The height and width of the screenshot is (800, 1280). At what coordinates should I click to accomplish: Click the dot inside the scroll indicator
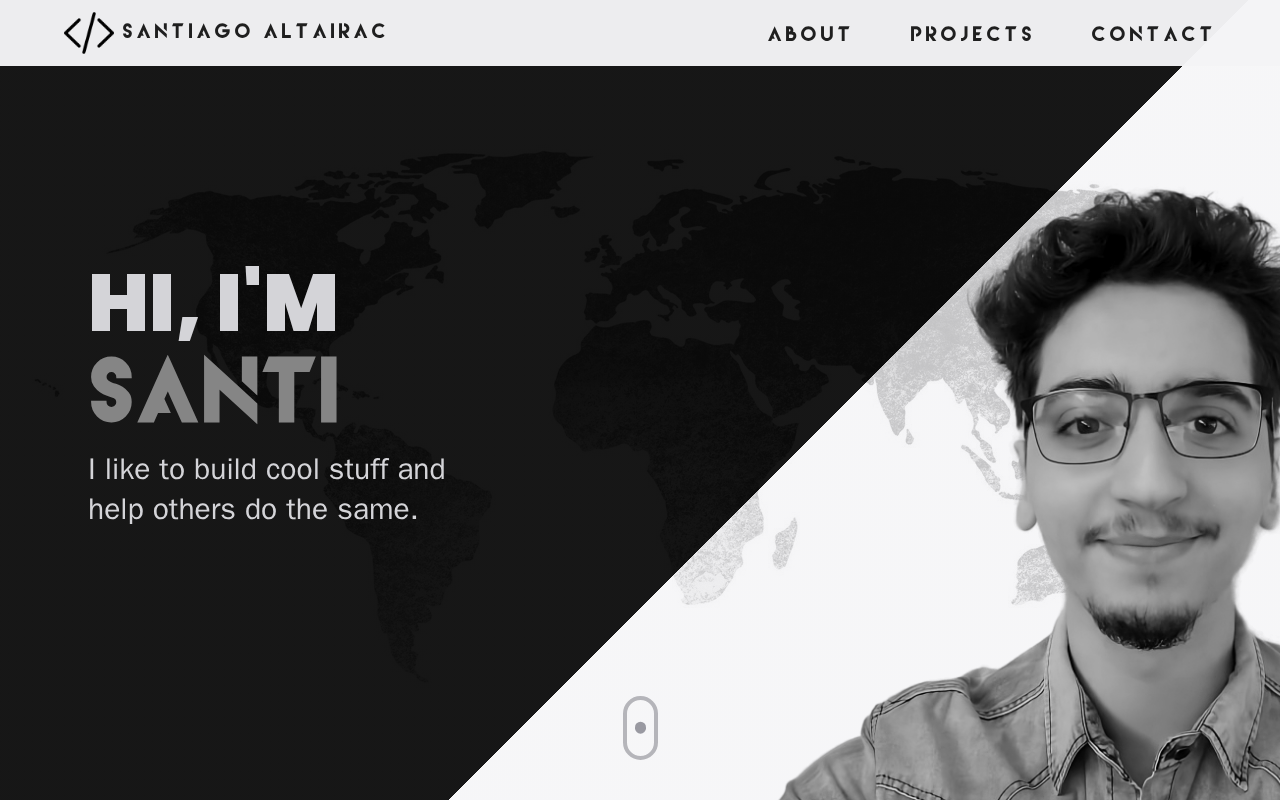[x=640, y=728]
